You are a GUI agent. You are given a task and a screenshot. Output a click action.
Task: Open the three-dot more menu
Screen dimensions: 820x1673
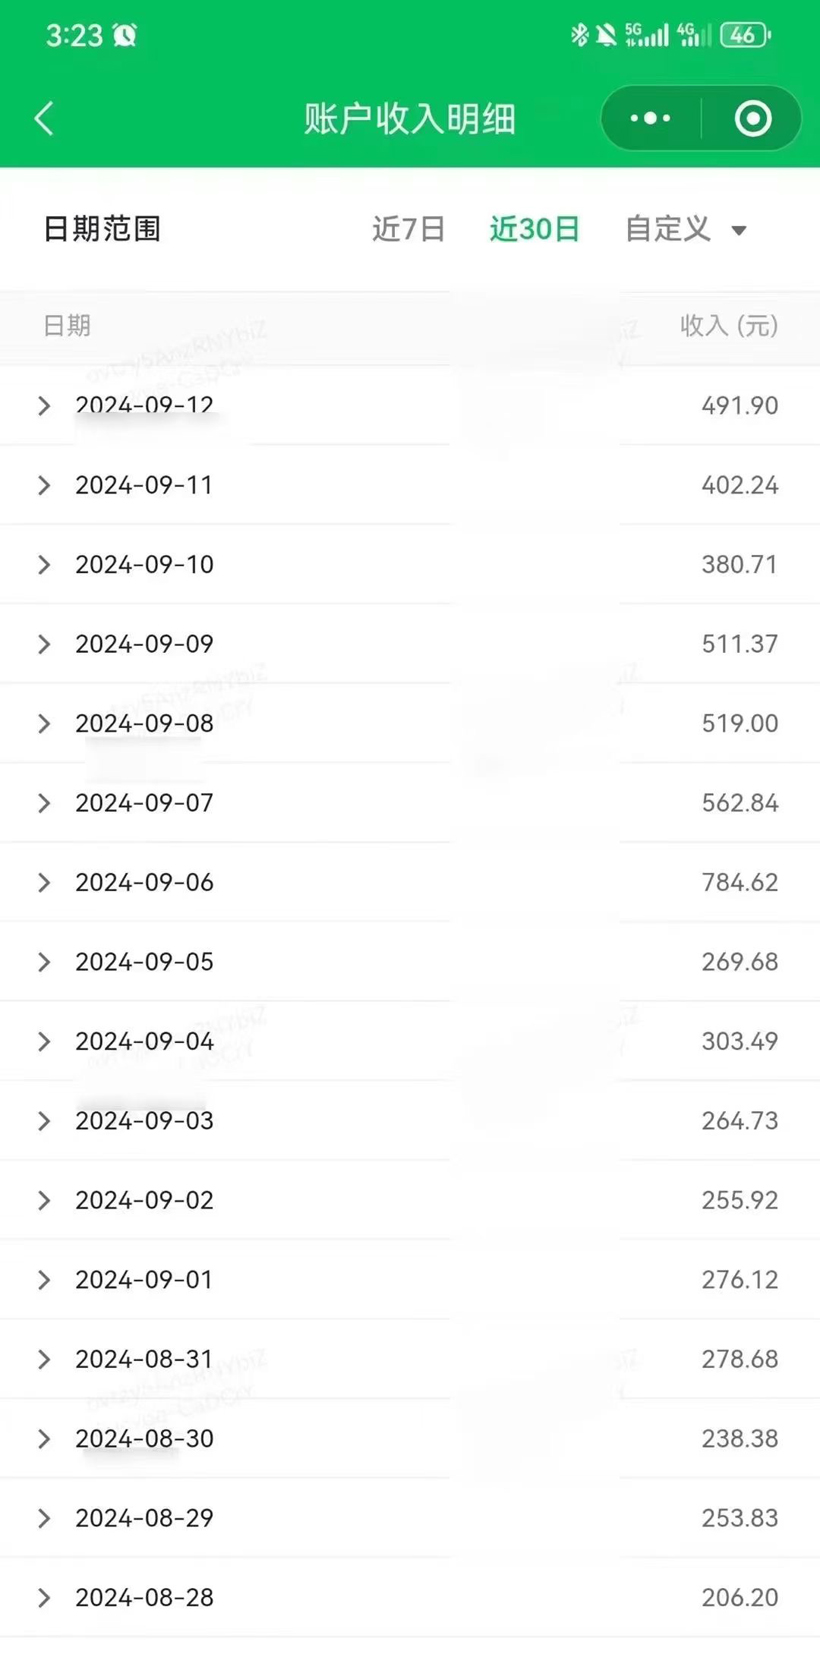coord(650,119)
